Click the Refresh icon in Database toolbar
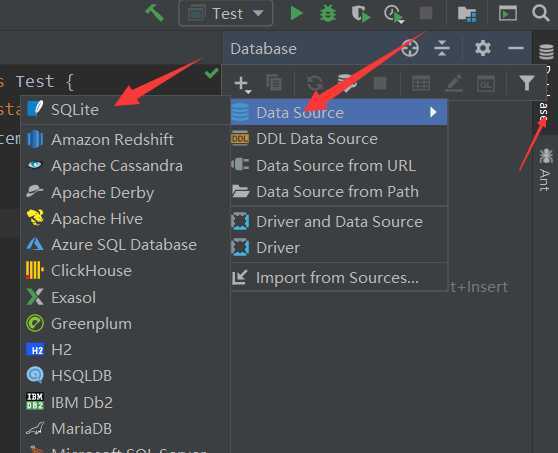The image size is (558, 453). point(315,84)
